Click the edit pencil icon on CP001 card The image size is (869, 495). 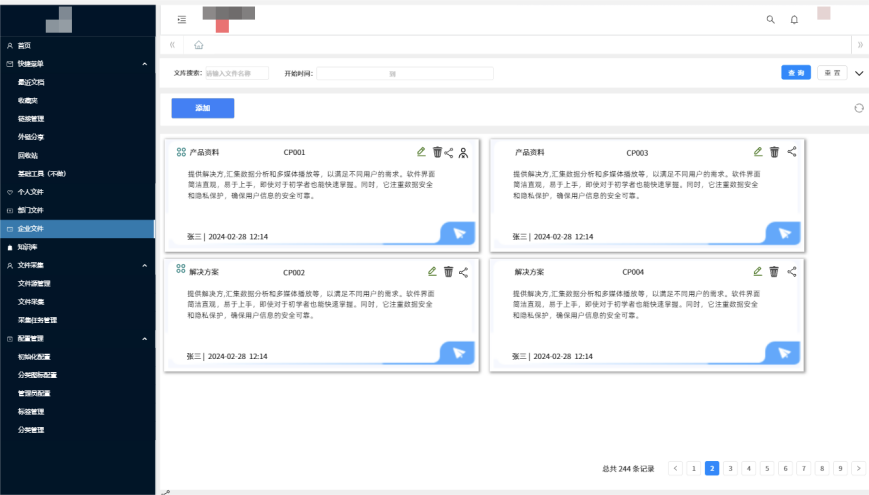pyautogui.click(x=421, y=152)
